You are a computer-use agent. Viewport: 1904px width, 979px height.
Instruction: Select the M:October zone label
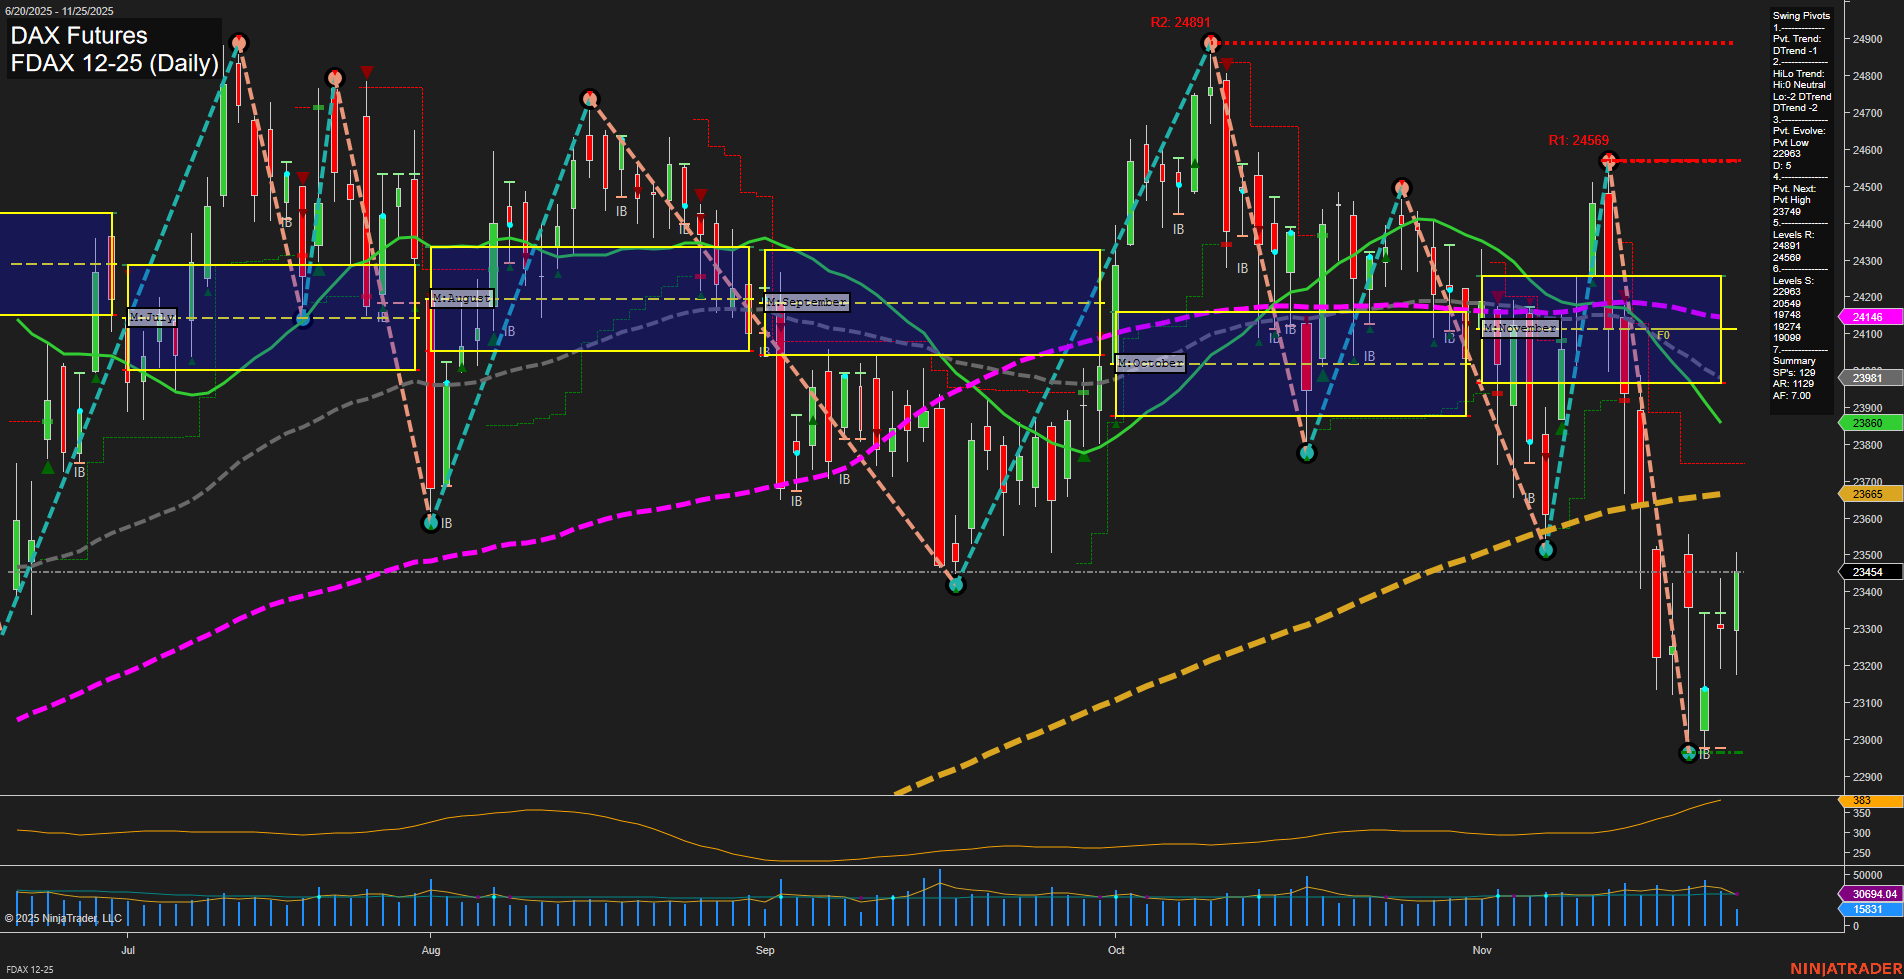coord(1150,363)
